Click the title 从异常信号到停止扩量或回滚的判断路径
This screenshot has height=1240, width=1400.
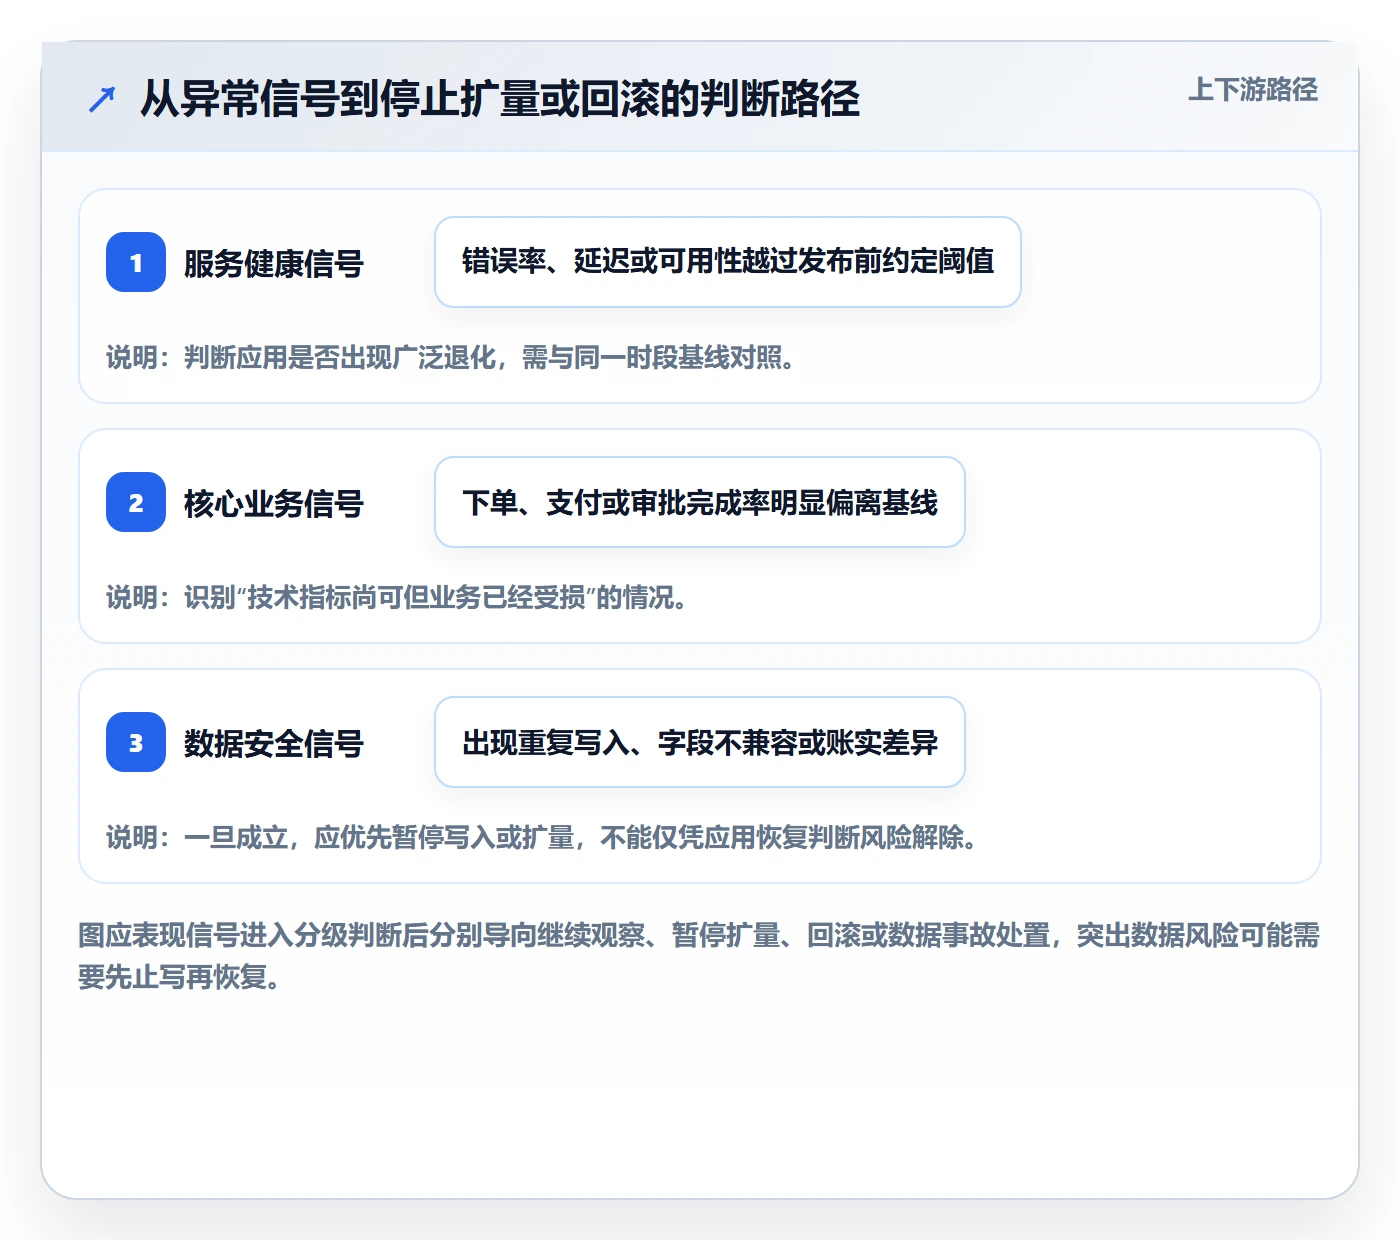click(x=500, y=99)
